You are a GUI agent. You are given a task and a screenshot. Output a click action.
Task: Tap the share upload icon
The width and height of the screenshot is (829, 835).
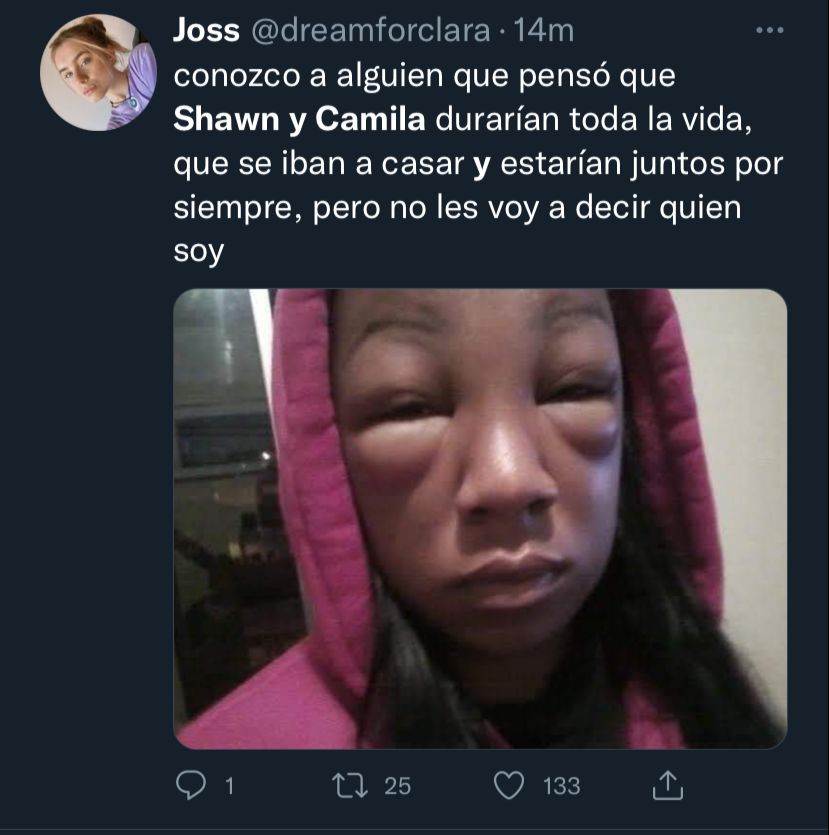tap(668, 785)
